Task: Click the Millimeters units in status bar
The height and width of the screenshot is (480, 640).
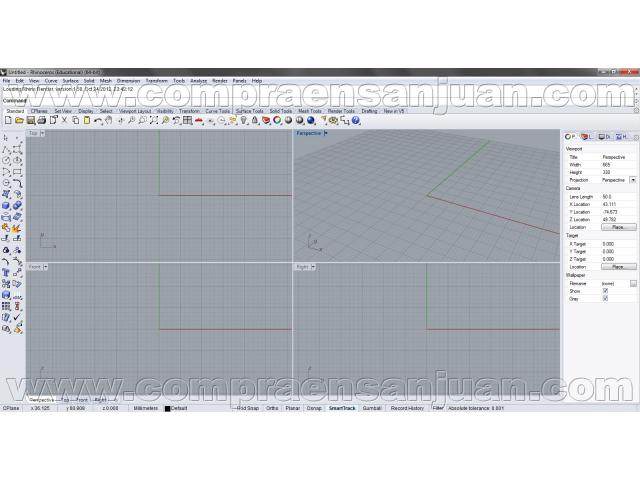Action: (x=146, y=408)
